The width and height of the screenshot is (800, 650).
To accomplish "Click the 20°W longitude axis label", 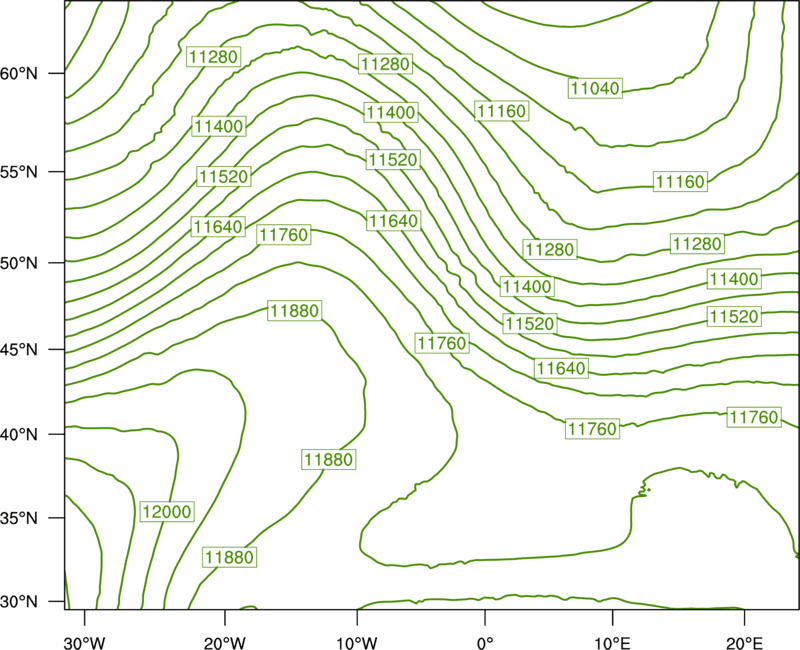I will click(225, 643).
